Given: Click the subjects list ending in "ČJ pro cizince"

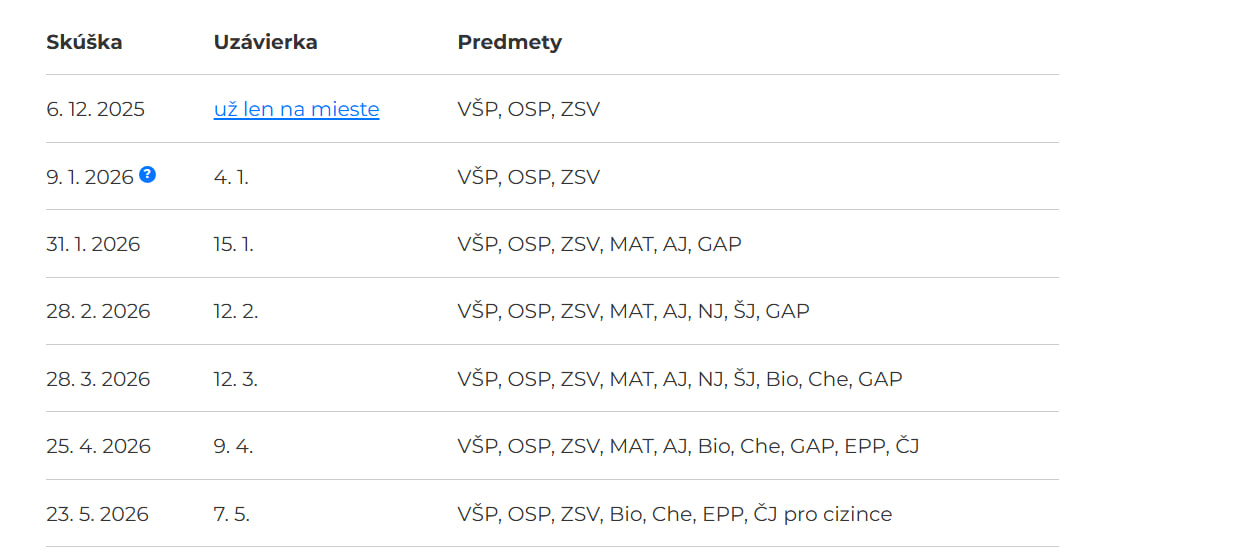Looking at the screenshot, I should pos(674,514).
